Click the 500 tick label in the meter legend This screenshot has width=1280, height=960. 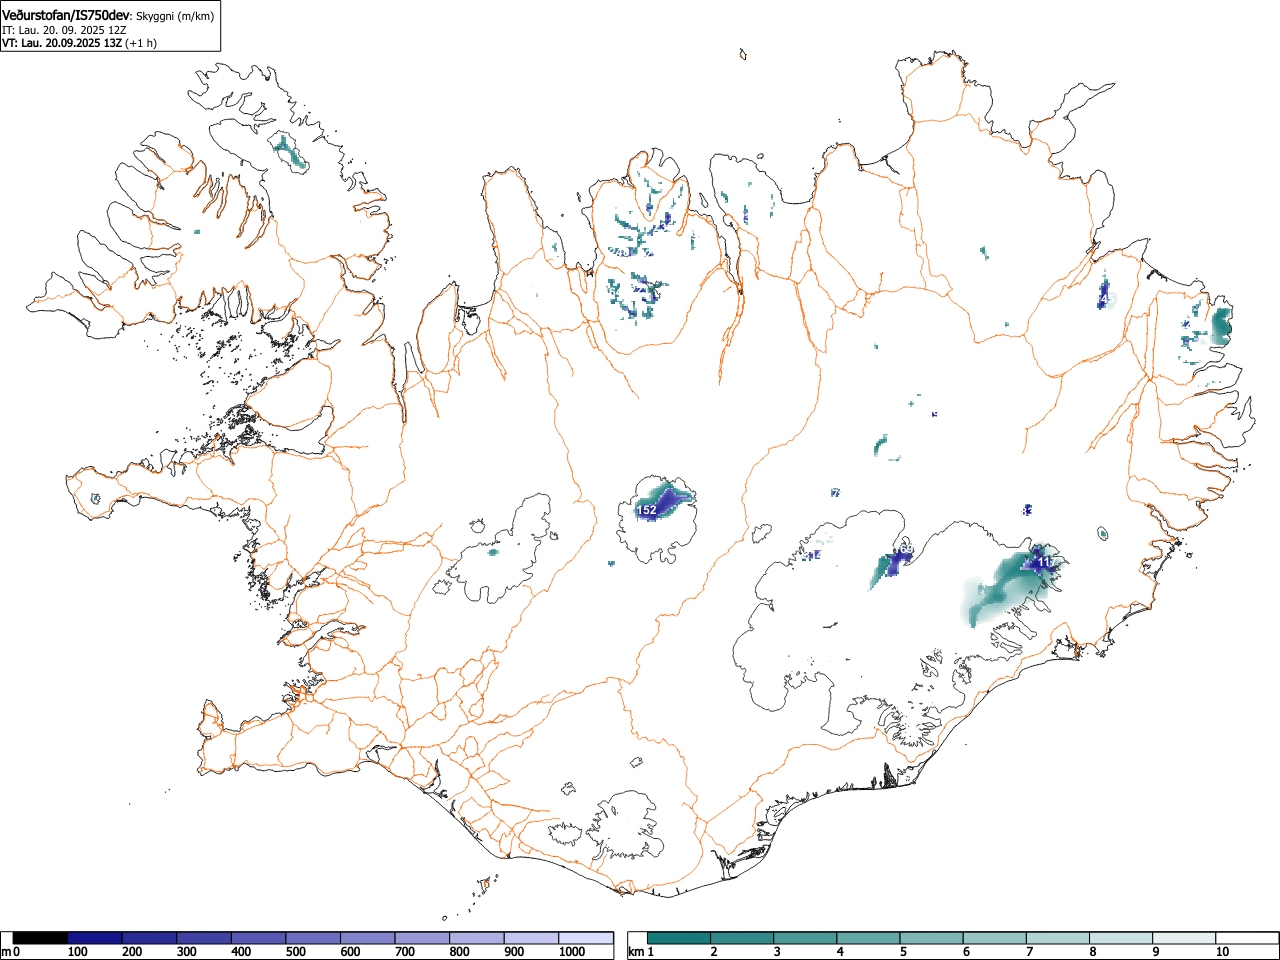[x=296, y=952]
